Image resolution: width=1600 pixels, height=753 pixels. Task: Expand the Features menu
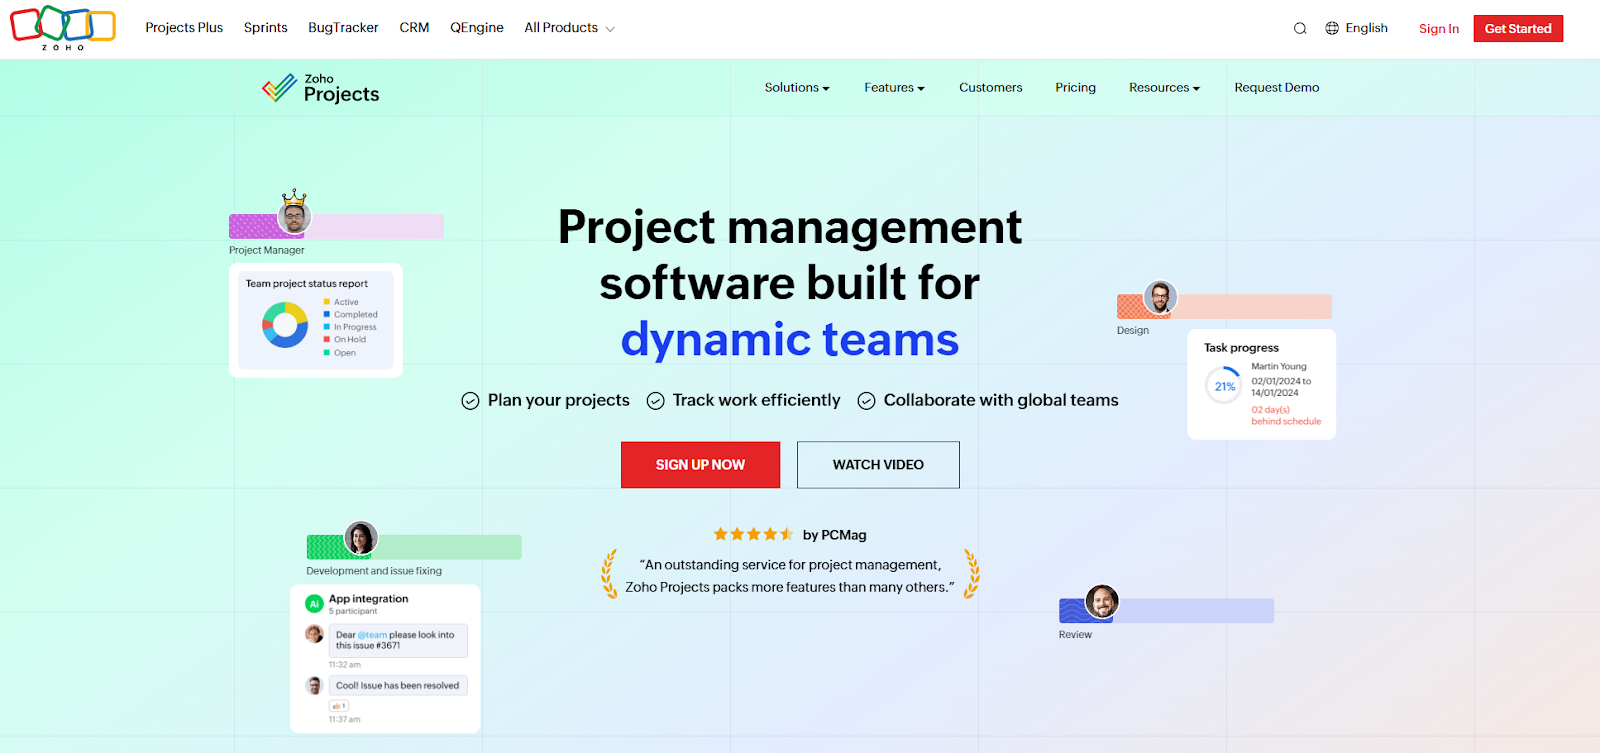click(894, 88)
